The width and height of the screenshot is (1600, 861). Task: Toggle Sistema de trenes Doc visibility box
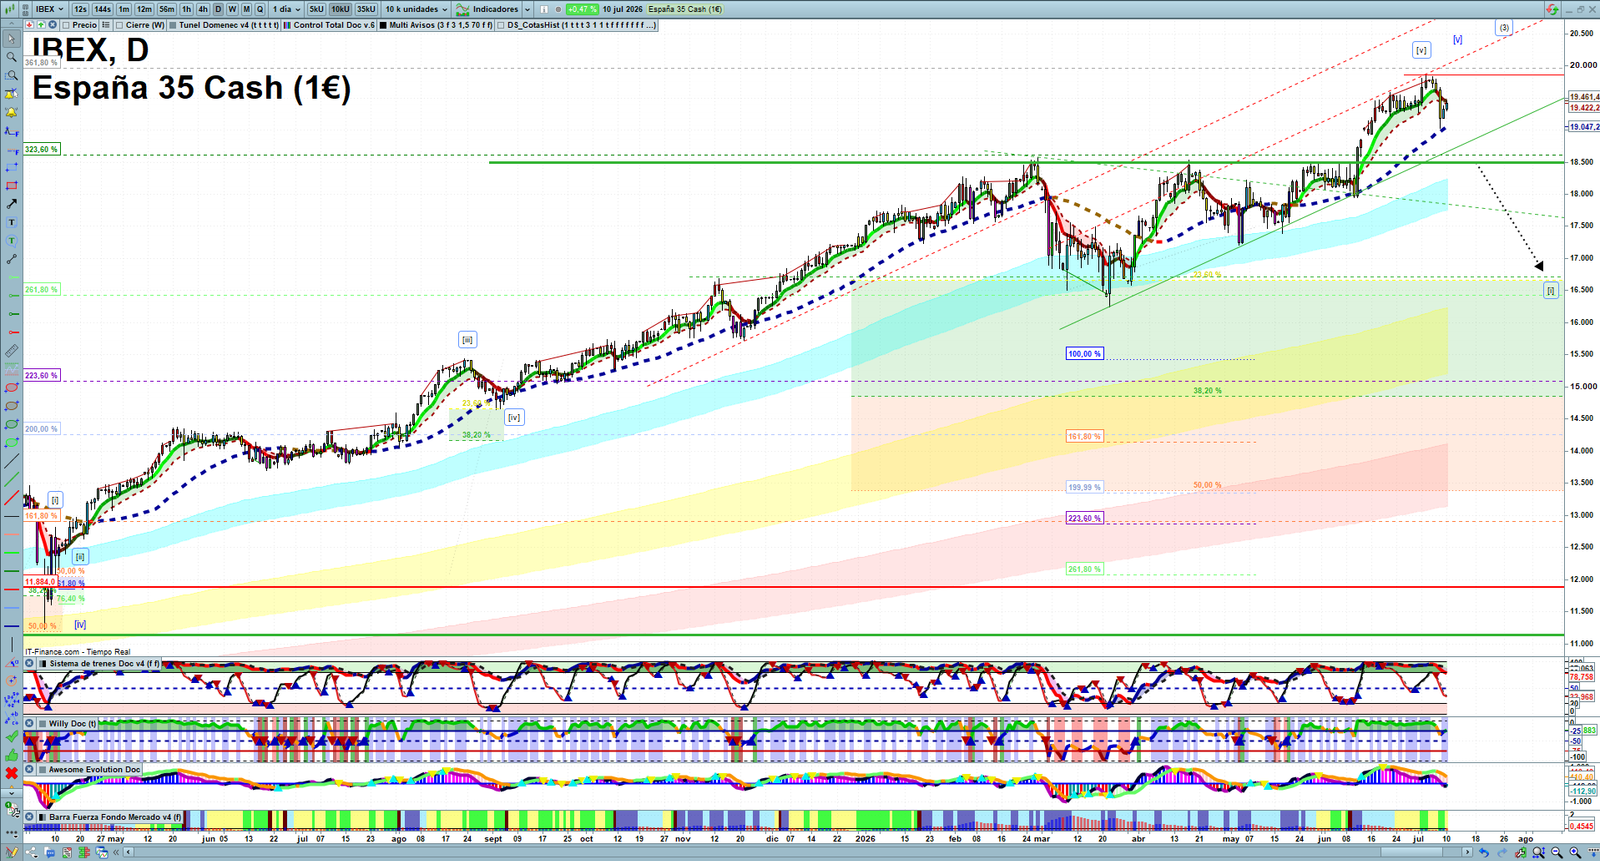(x=43, y=663)
